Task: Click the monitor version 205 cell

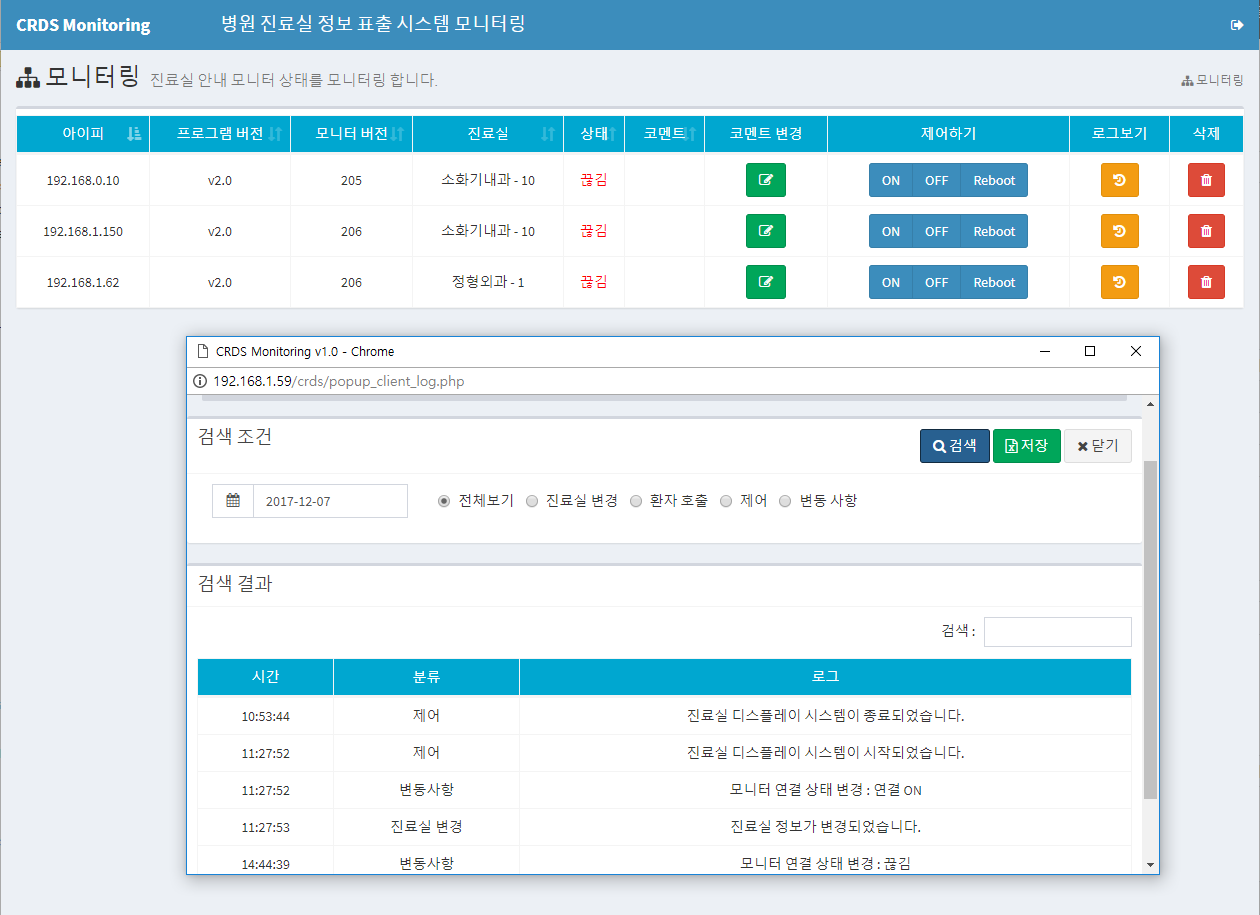Action: (351, 180)
